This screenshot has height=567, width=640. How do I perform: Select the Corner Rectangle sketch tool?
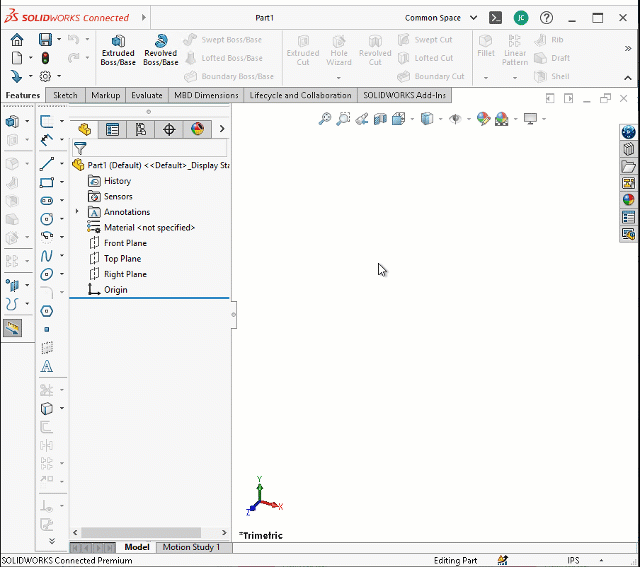pos(47,182)
